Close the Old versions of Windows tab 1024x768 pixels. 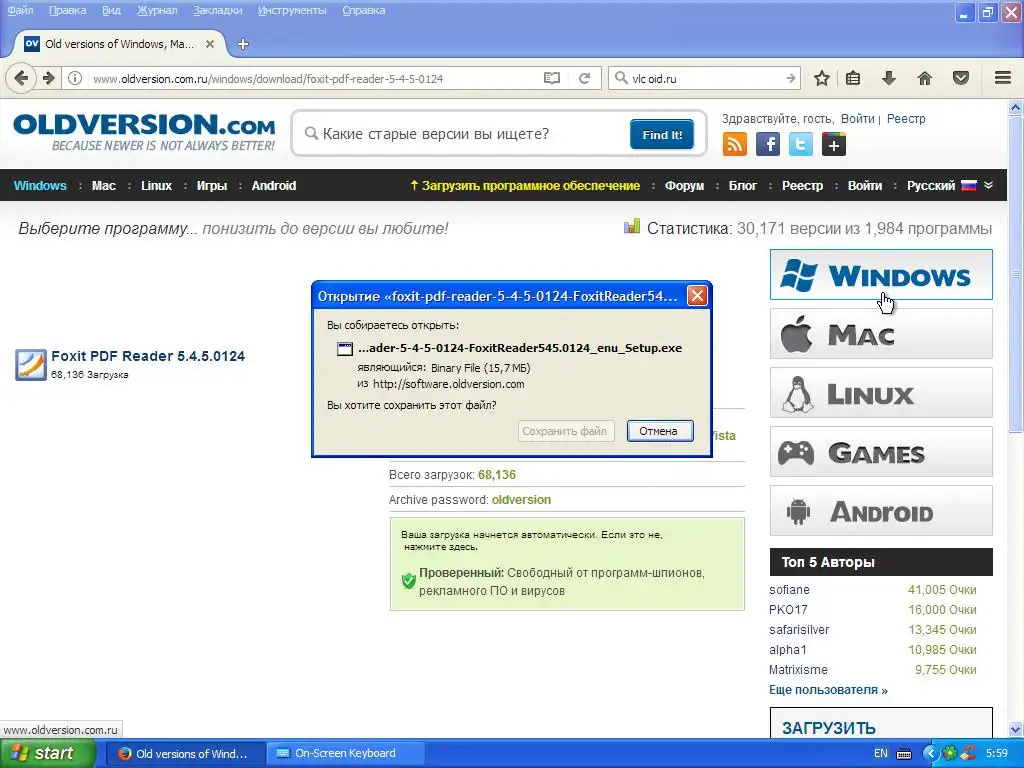210,44
